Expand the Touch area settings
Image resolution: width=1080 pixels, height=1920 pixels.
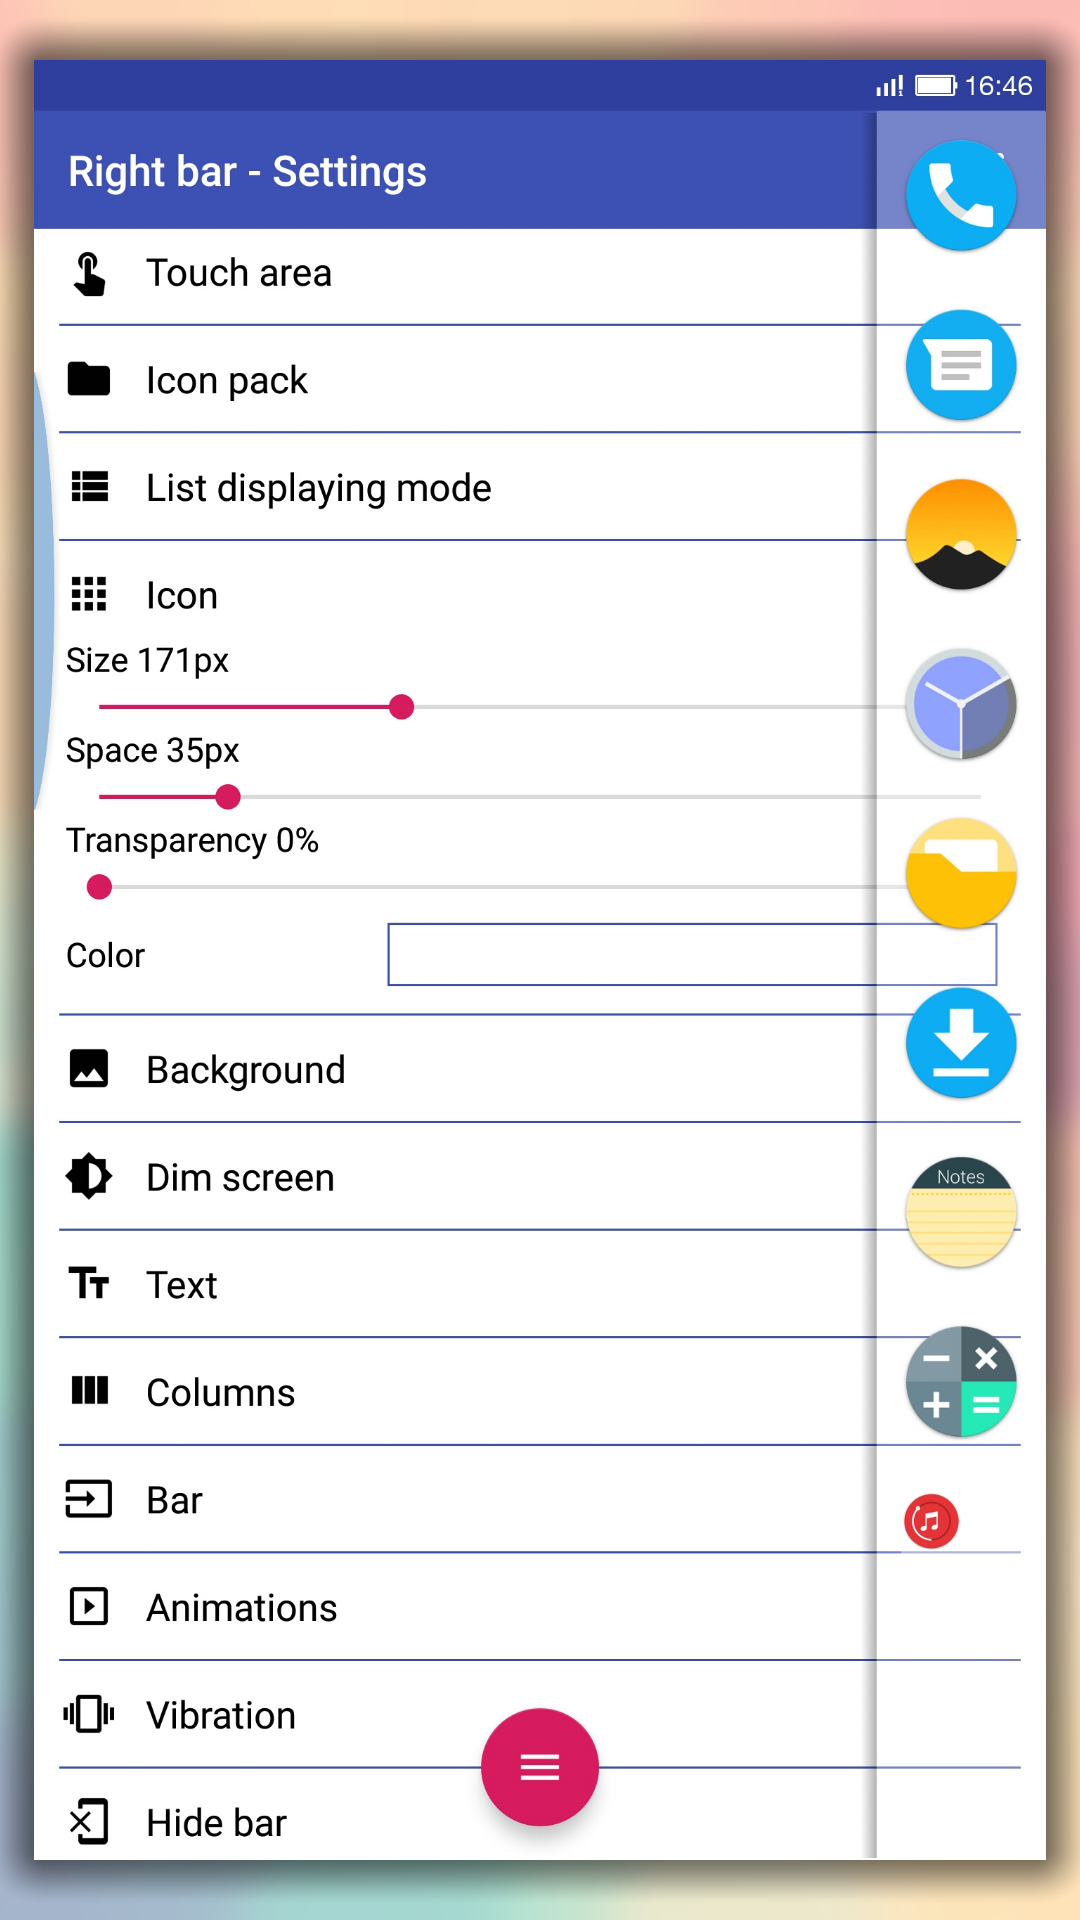[240, 274]
